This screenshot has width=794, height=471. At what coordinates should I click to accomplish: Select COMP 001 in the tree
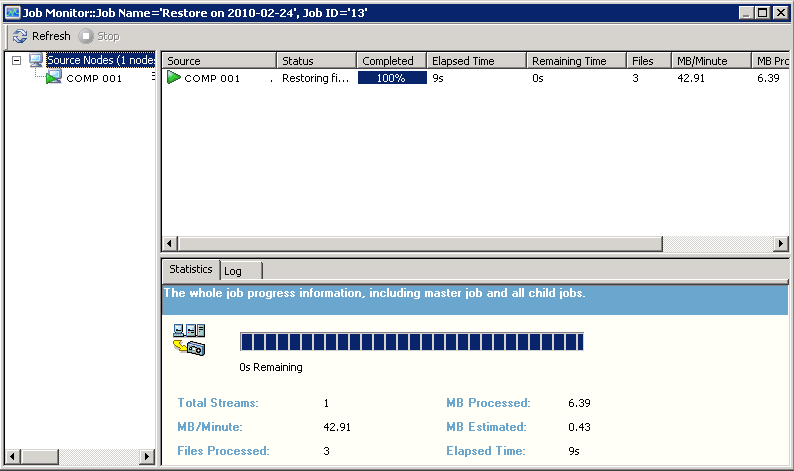[x=94, y=78]
